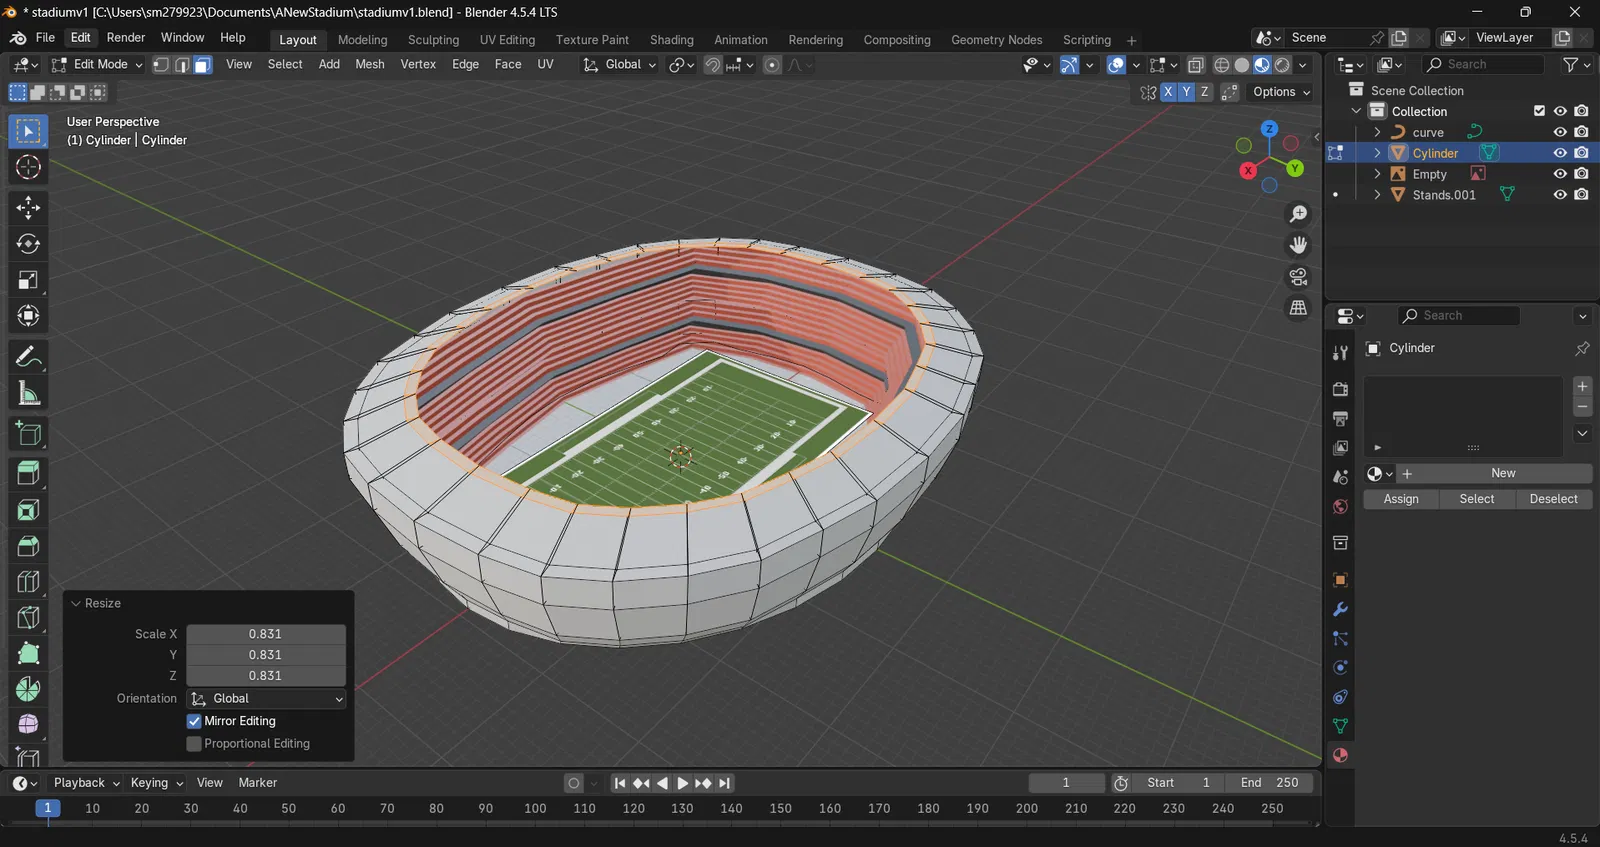Select the Loop Cut tool
Viewport: 1600px width, 847px height.
tap(28, 582)
